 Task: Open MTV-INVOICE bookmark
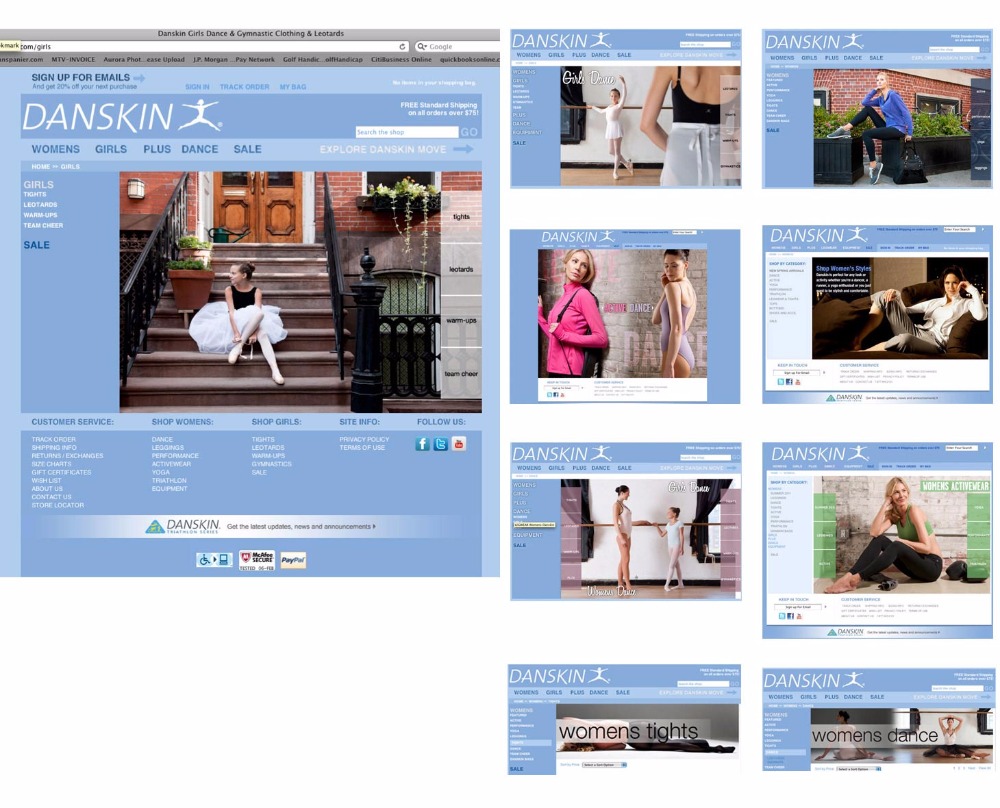coord(73,59)
